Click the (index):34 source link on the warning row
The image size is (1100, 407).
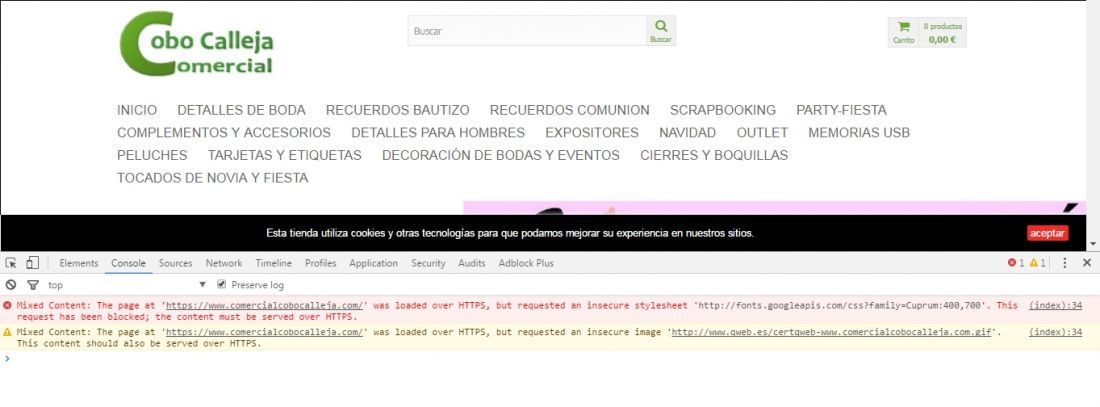pyautogui.click(x=1055, y=332)
